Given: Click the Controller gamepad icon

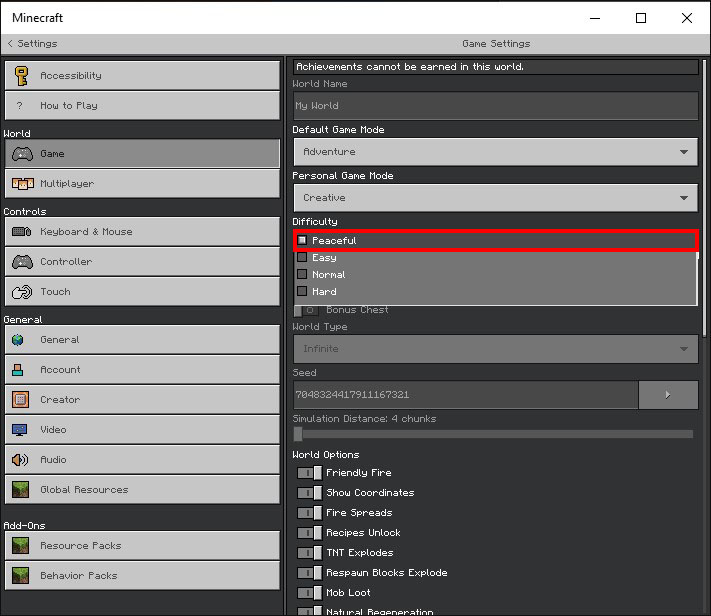Looking at the screenshot, I should (x=21, y=262).
